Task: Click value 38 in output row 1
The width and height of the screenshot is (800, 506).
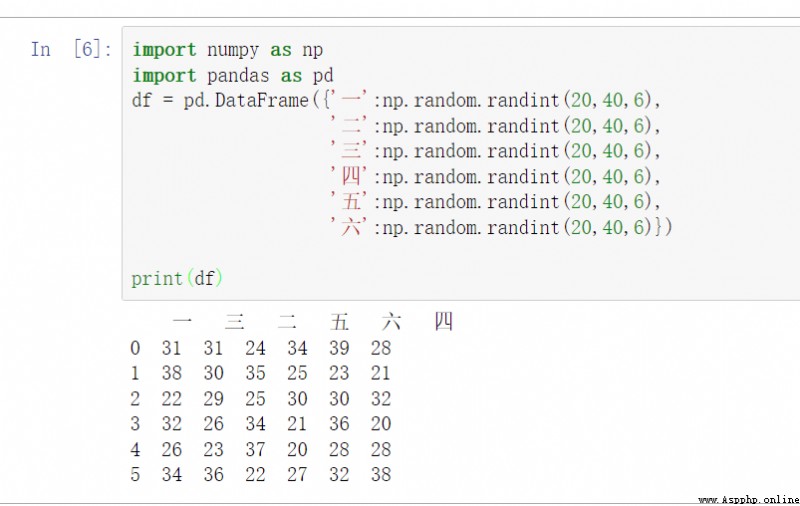Action: 171,373
